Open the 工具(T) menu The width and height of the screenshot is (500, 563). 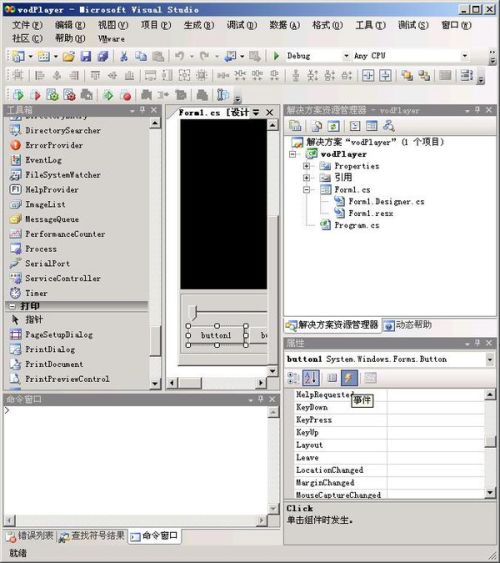370,25
